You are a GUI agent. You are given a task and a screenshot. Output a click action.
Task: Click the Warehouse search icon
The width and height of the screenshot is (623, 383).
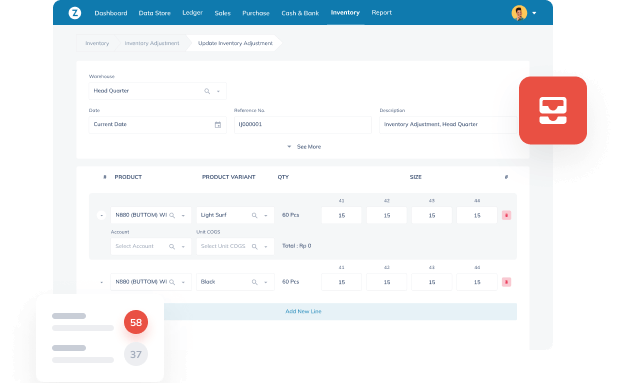(x=207, y=91)
